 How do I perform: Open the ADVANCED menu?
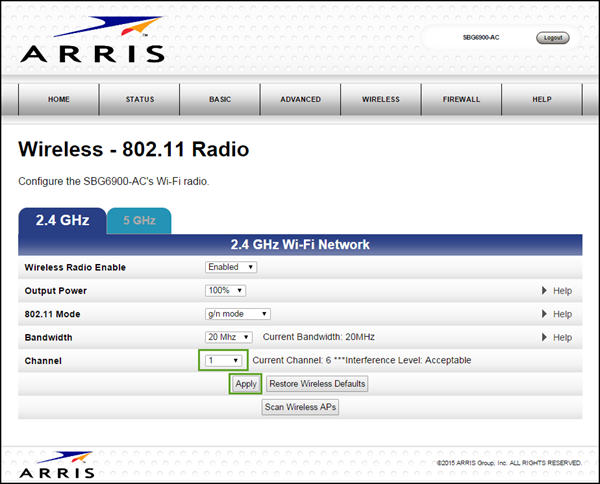click(x=300, y=100)
